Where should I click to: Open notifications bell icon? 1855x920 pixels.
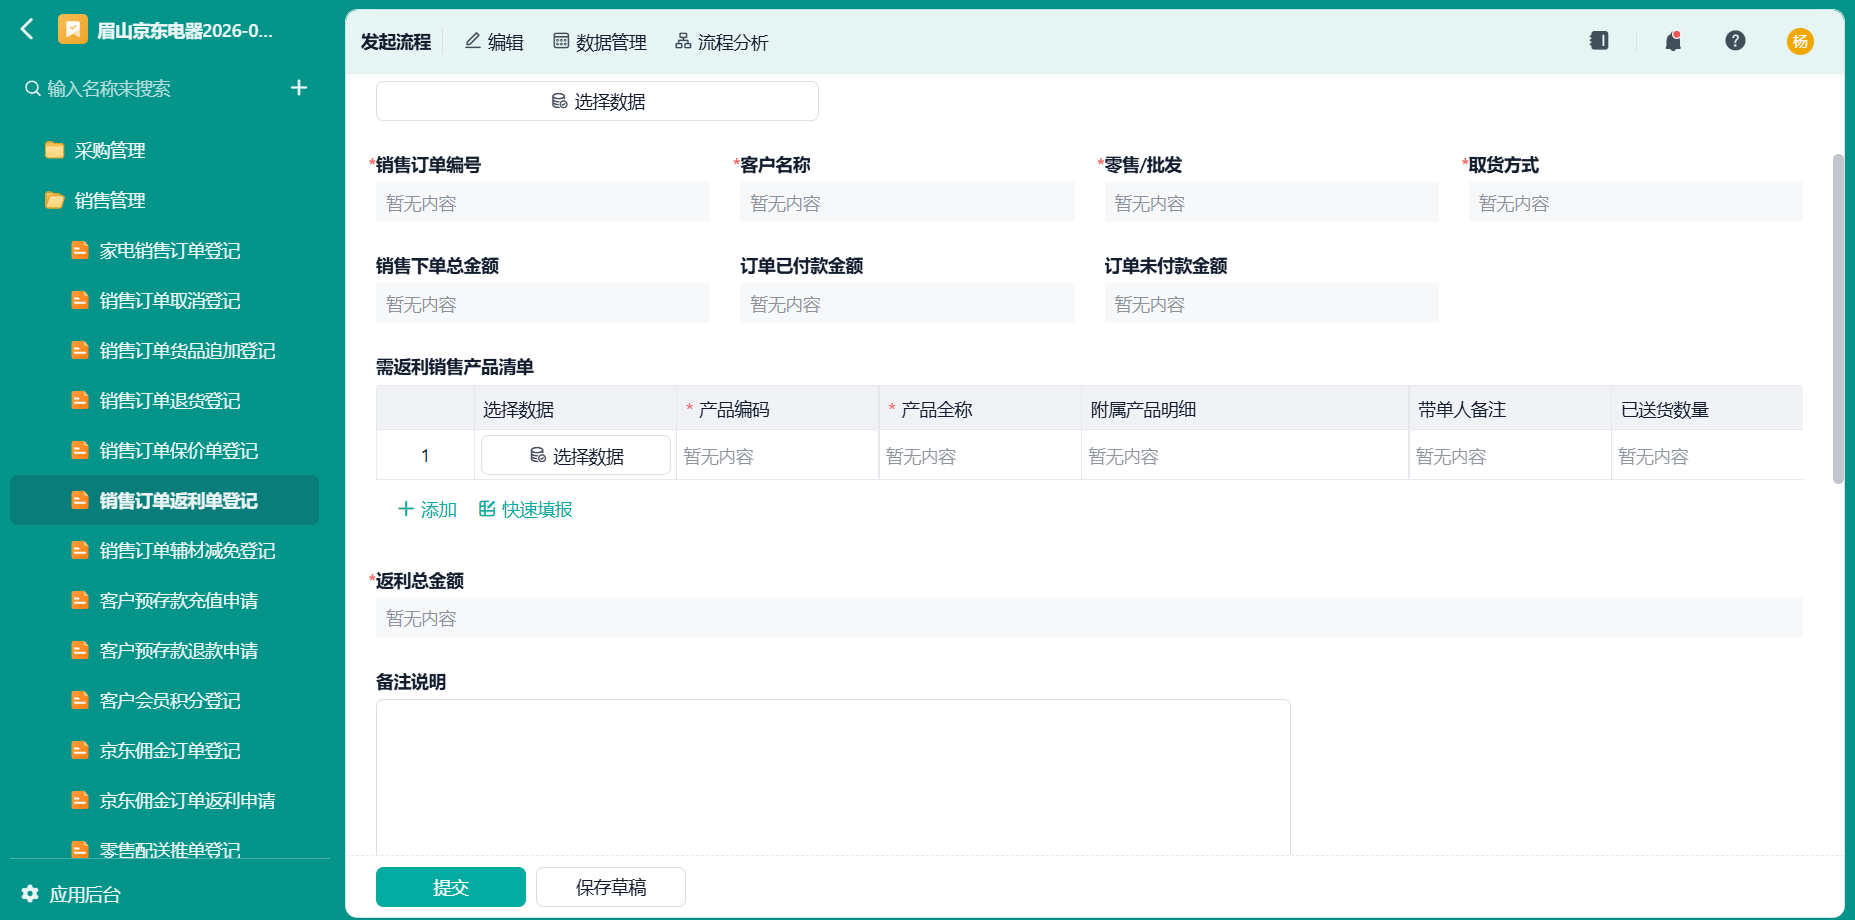tap(1673, 41)
